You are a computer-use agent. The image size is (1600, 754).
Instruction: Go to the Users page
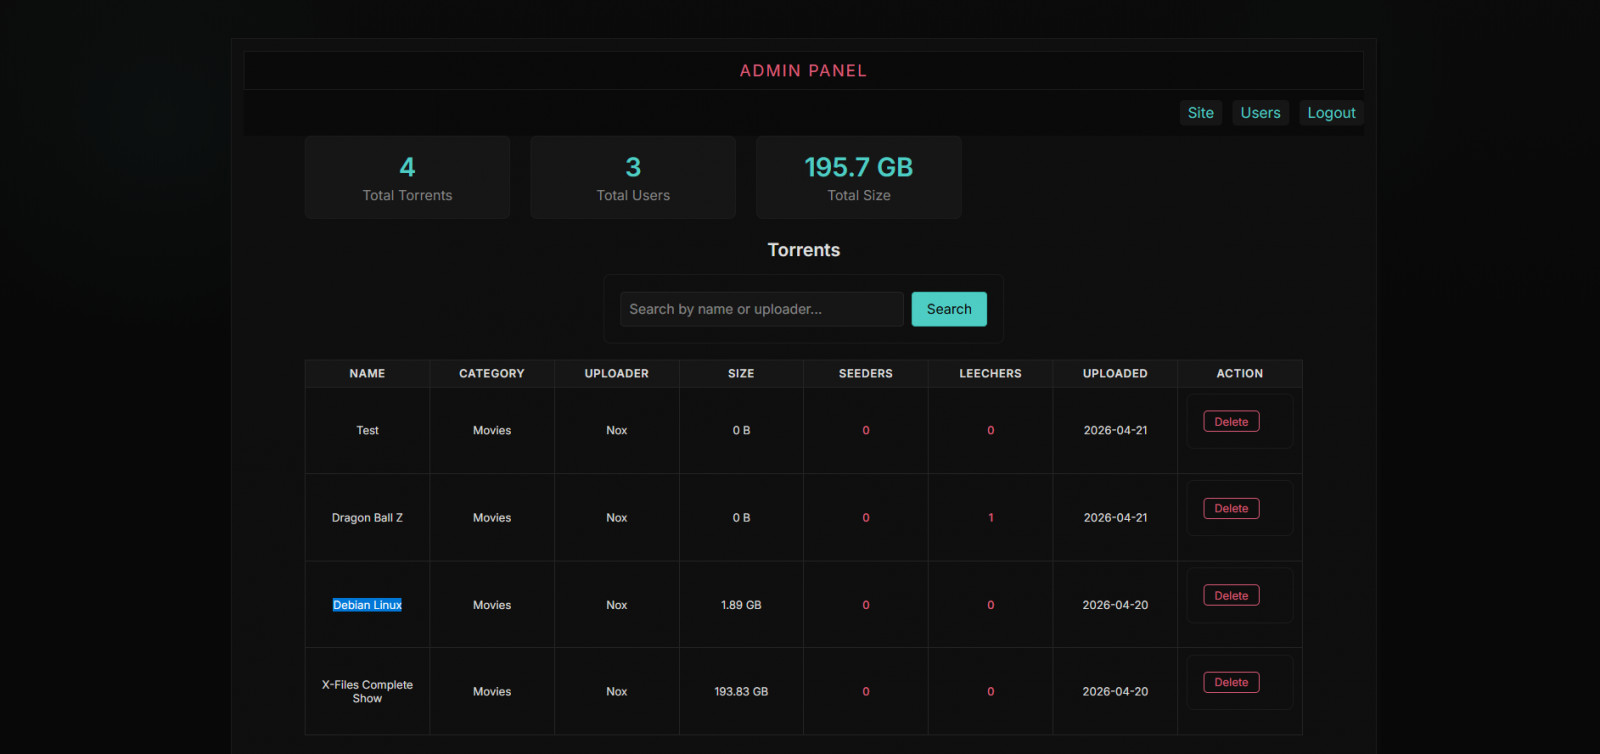pos(1260,113)
